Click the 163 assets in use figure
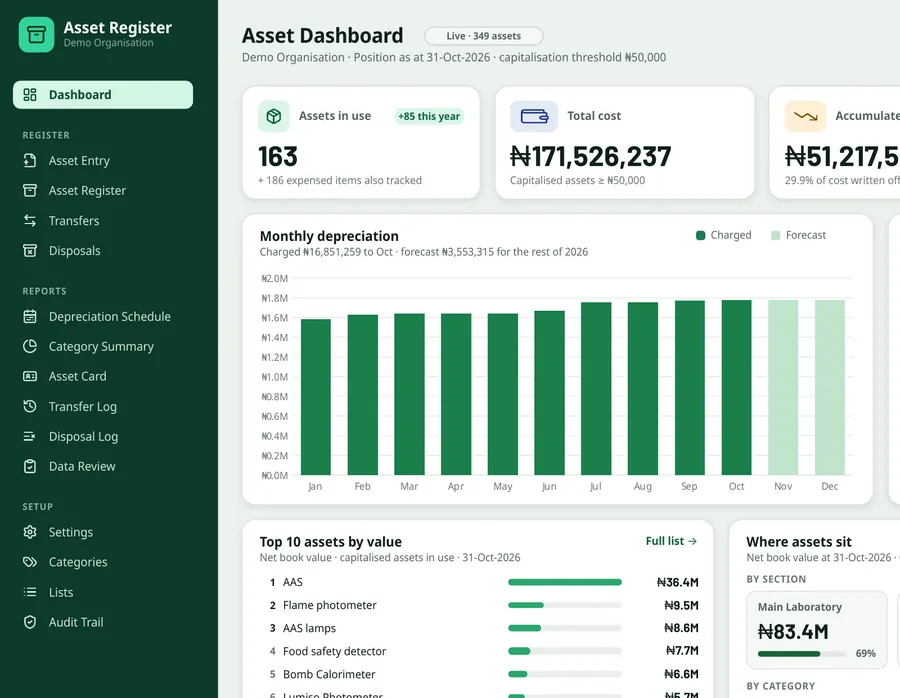 [x=278, y=157]
